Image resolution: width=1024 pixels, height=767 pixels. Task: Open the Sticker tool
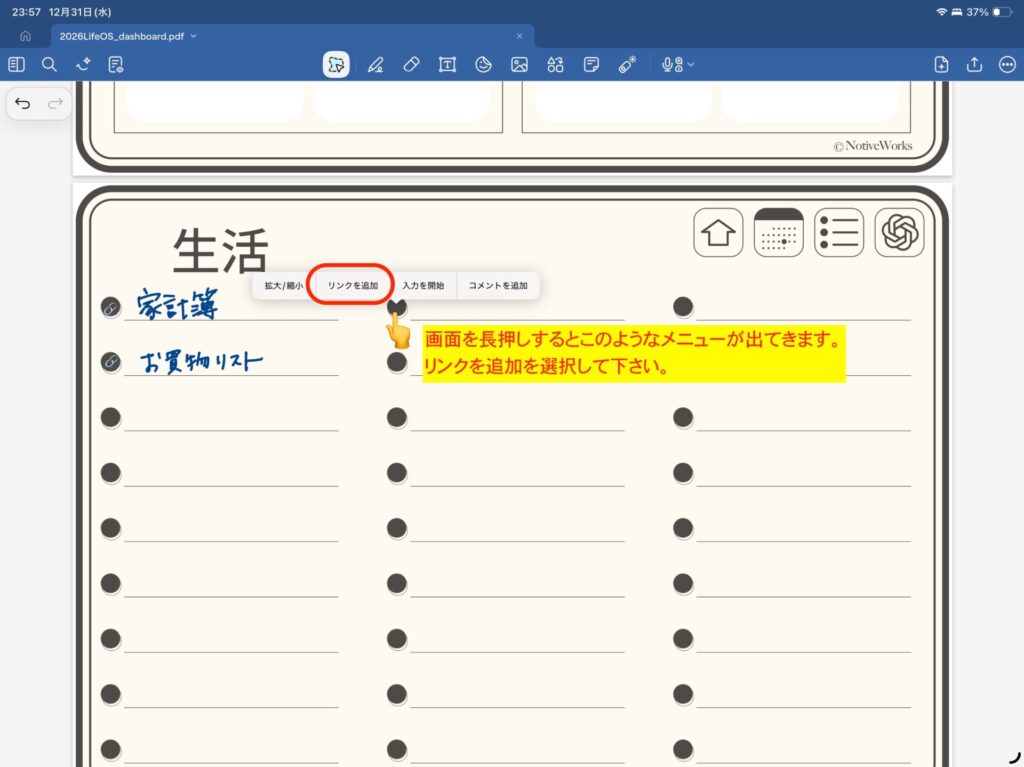click(x=483, y=65)
